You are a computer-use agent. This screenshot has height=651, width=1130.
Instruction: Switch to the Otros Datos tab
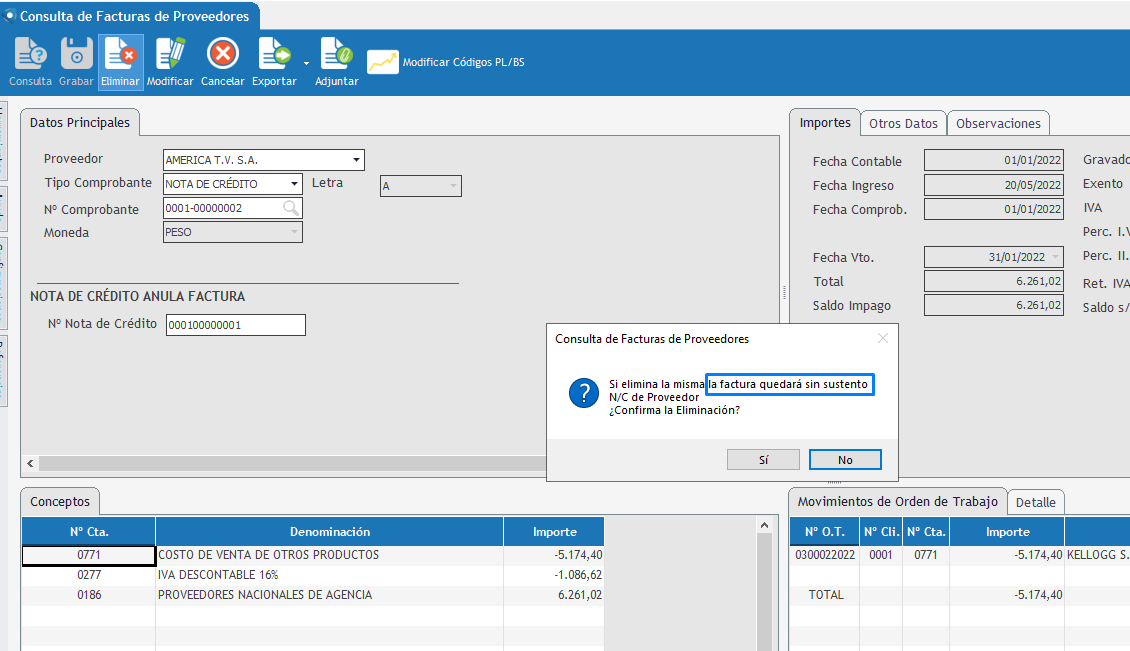click(x=903, y=123)
